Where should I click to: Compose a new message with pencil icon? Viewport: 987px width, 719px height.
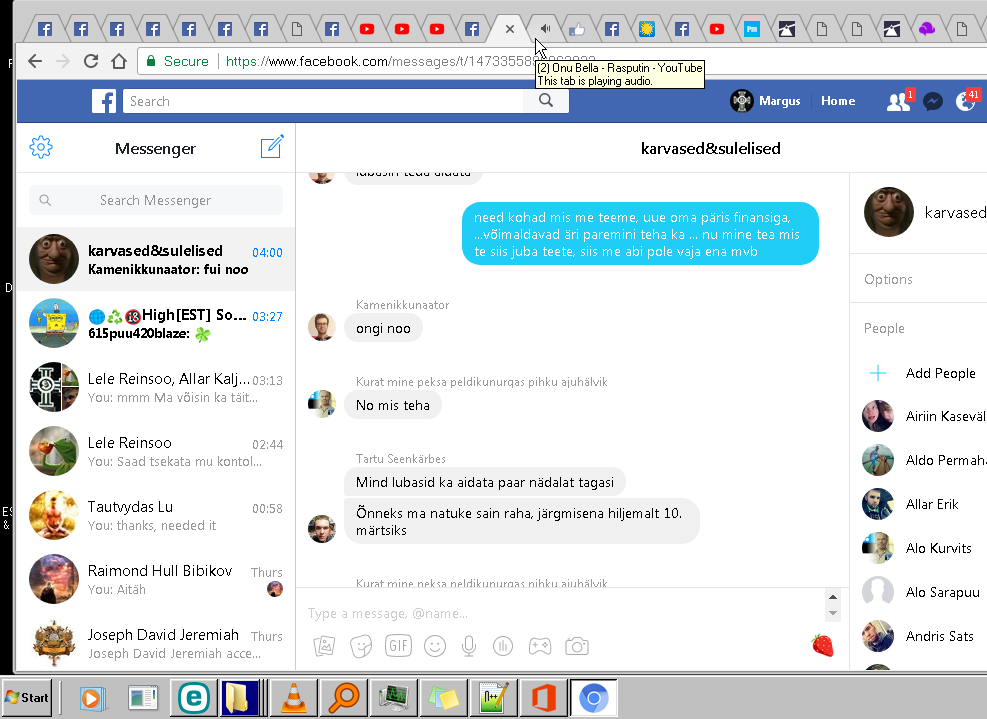tap(272, 147)
